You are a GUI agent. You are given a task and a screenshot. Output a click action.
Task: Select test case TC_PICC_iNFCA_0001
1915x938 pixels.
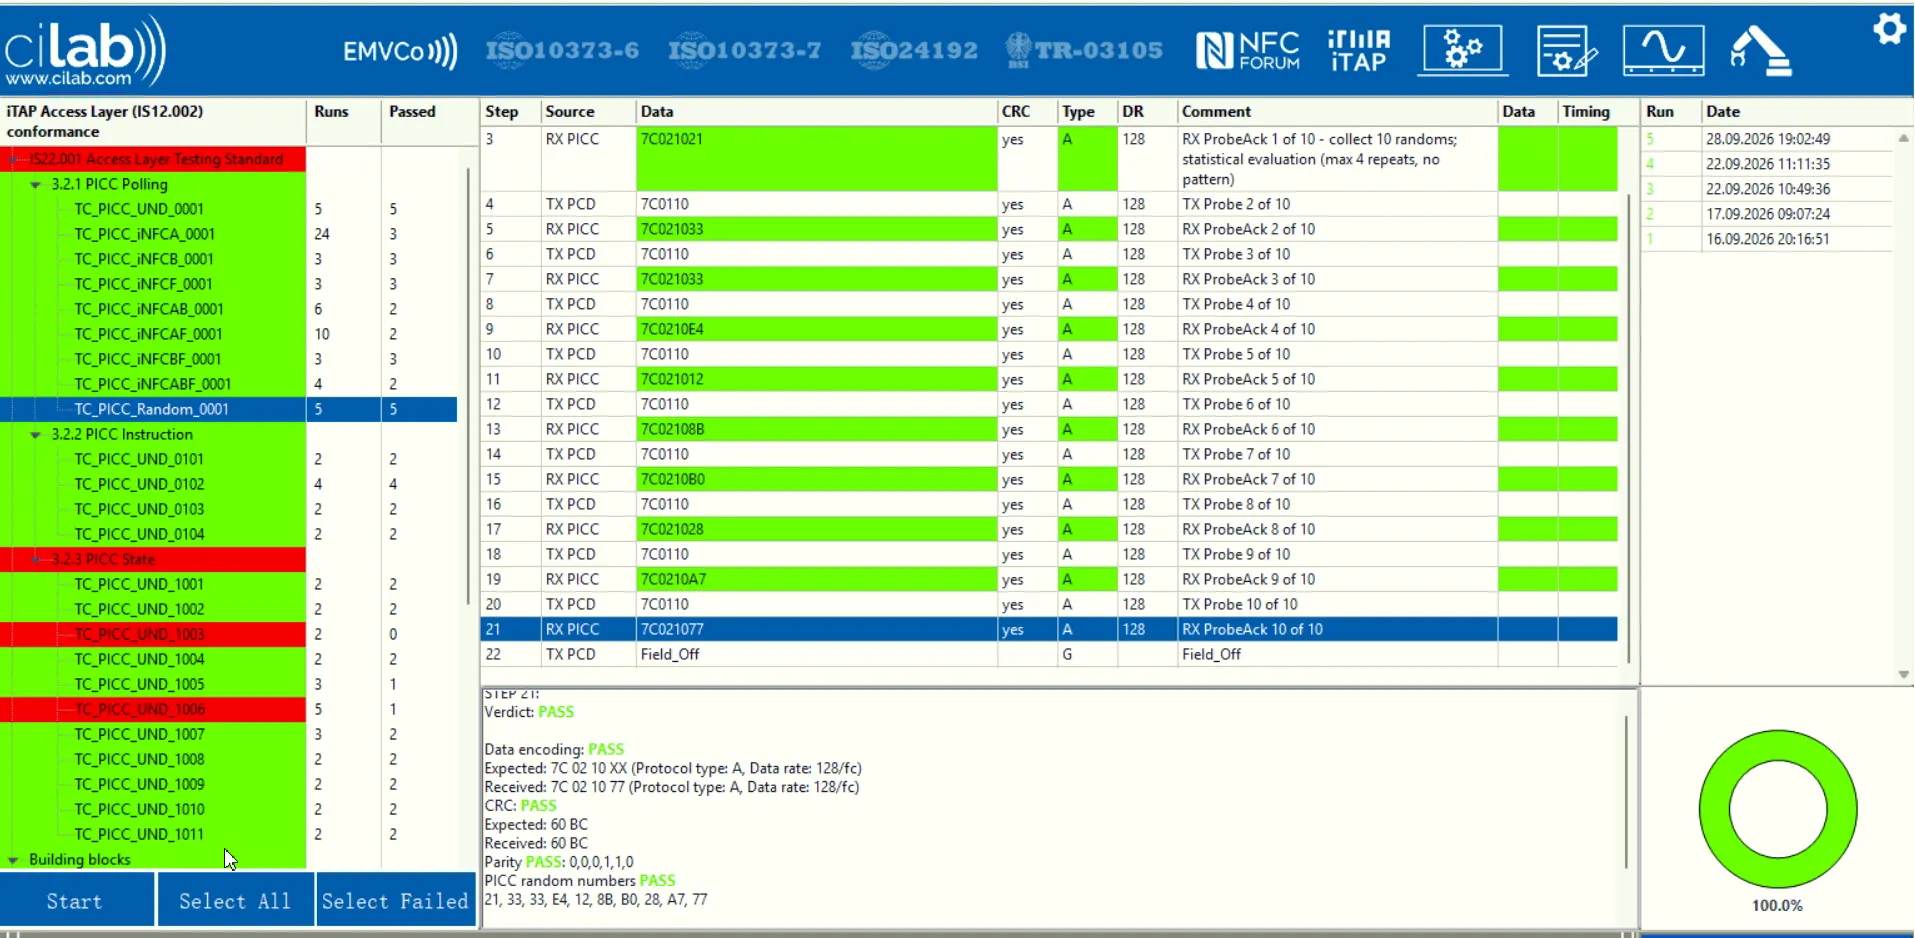pos(145,234)
